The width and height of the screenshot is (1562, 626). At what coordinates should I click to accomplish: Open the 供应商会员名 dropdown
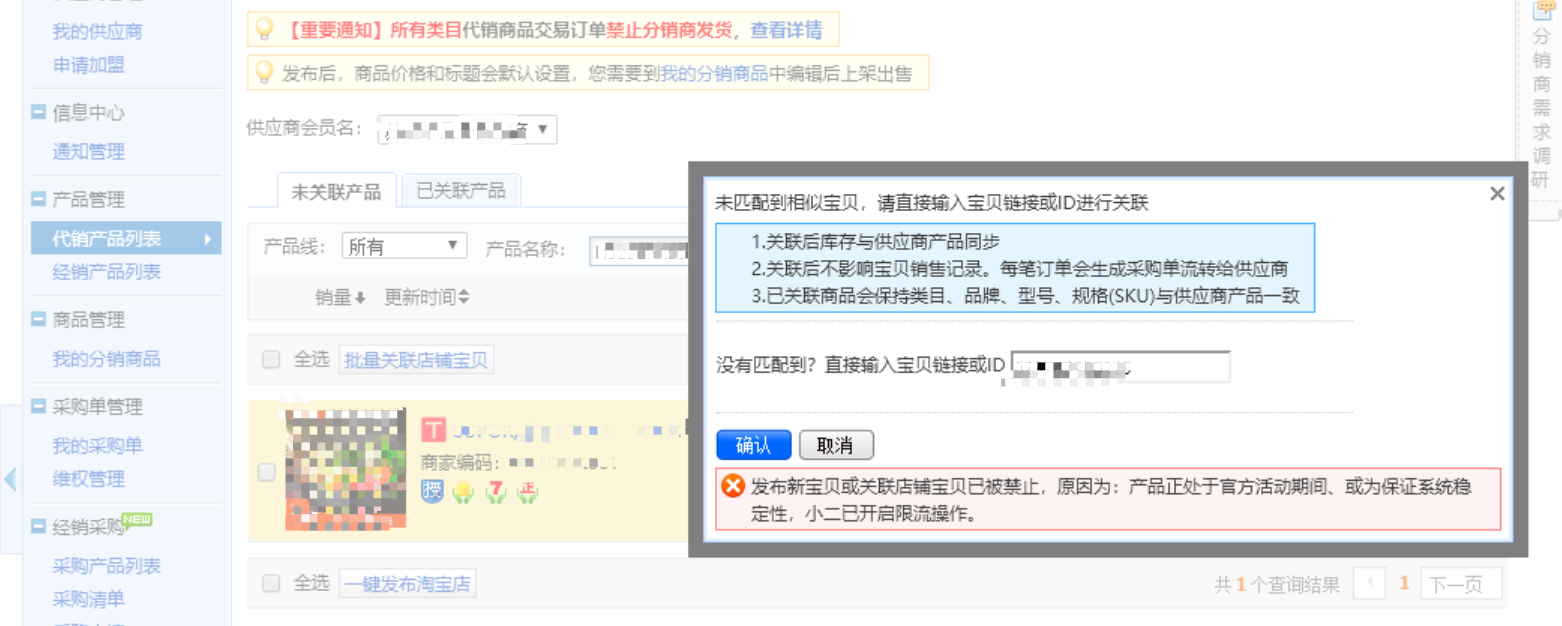[x=466, y=129]
